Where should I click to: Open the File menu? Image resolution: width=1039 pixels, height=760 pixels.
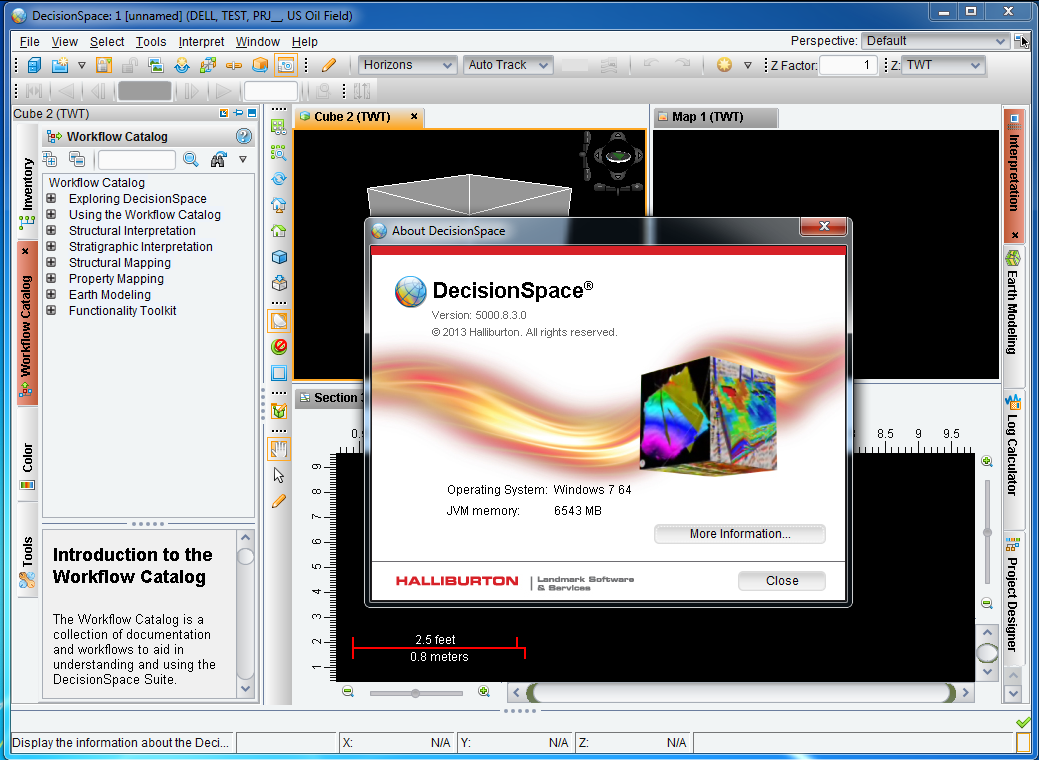coord(29,42)
